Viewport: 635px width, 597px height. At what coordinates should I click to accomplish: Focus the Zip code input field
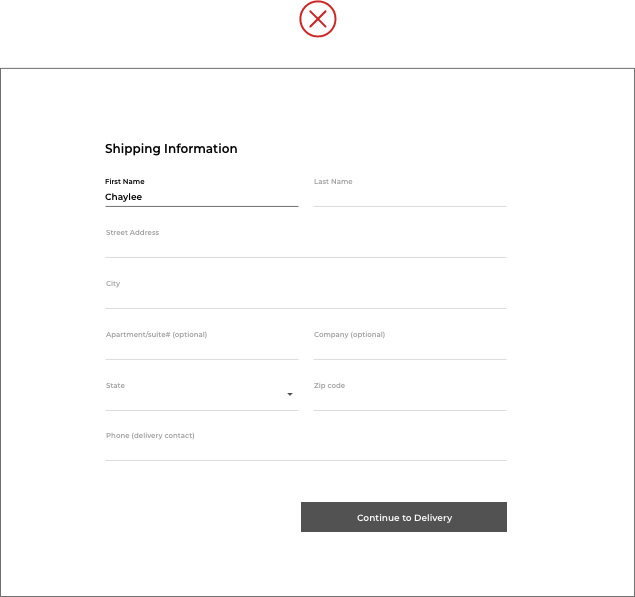click(410, 396)
